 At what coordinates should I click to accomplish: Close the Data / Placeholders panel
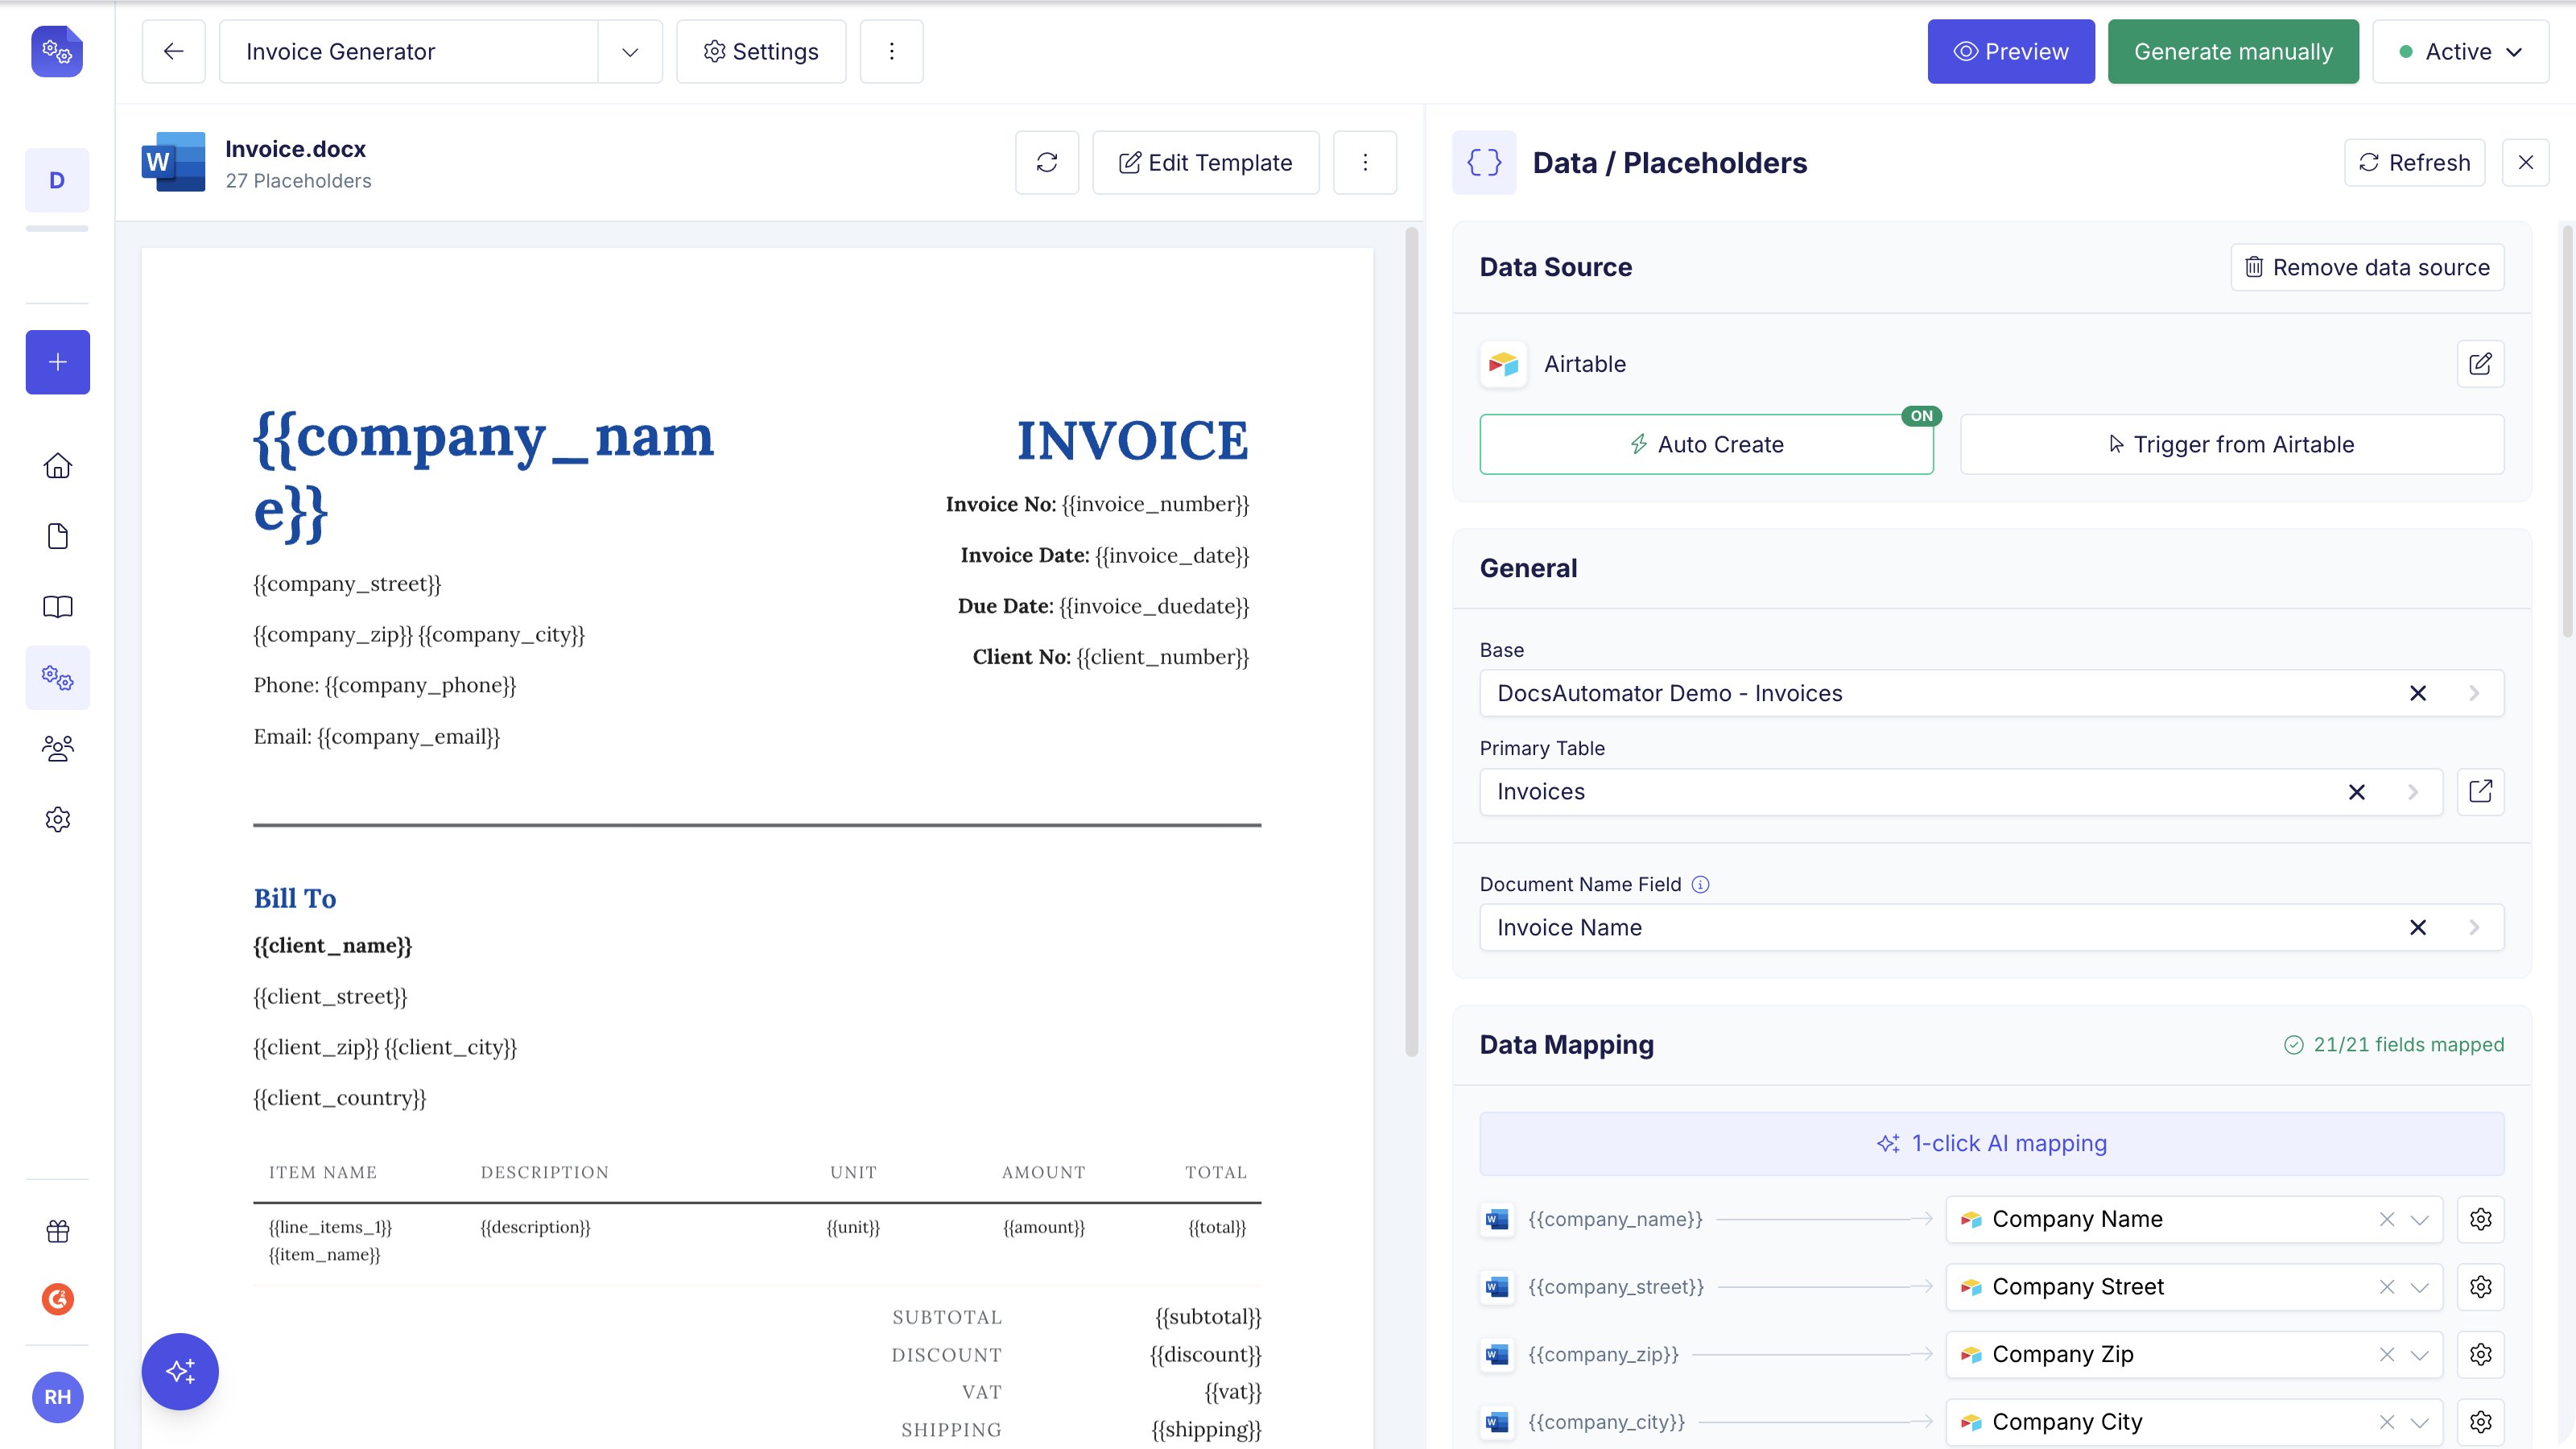pos(2525,162)
